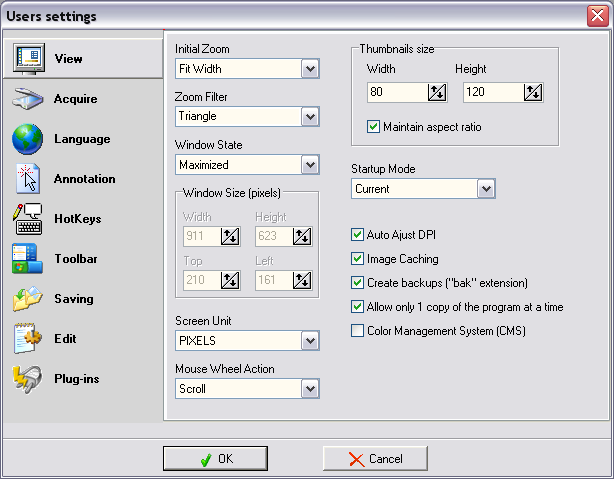Screen dimensions: 614x479
Task: Select the Language globe icon
Action: click(27, 139)
